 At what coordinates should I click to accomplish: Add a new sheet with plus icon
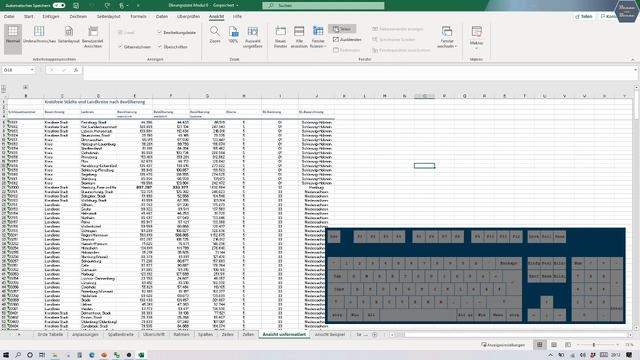point(374,335)
